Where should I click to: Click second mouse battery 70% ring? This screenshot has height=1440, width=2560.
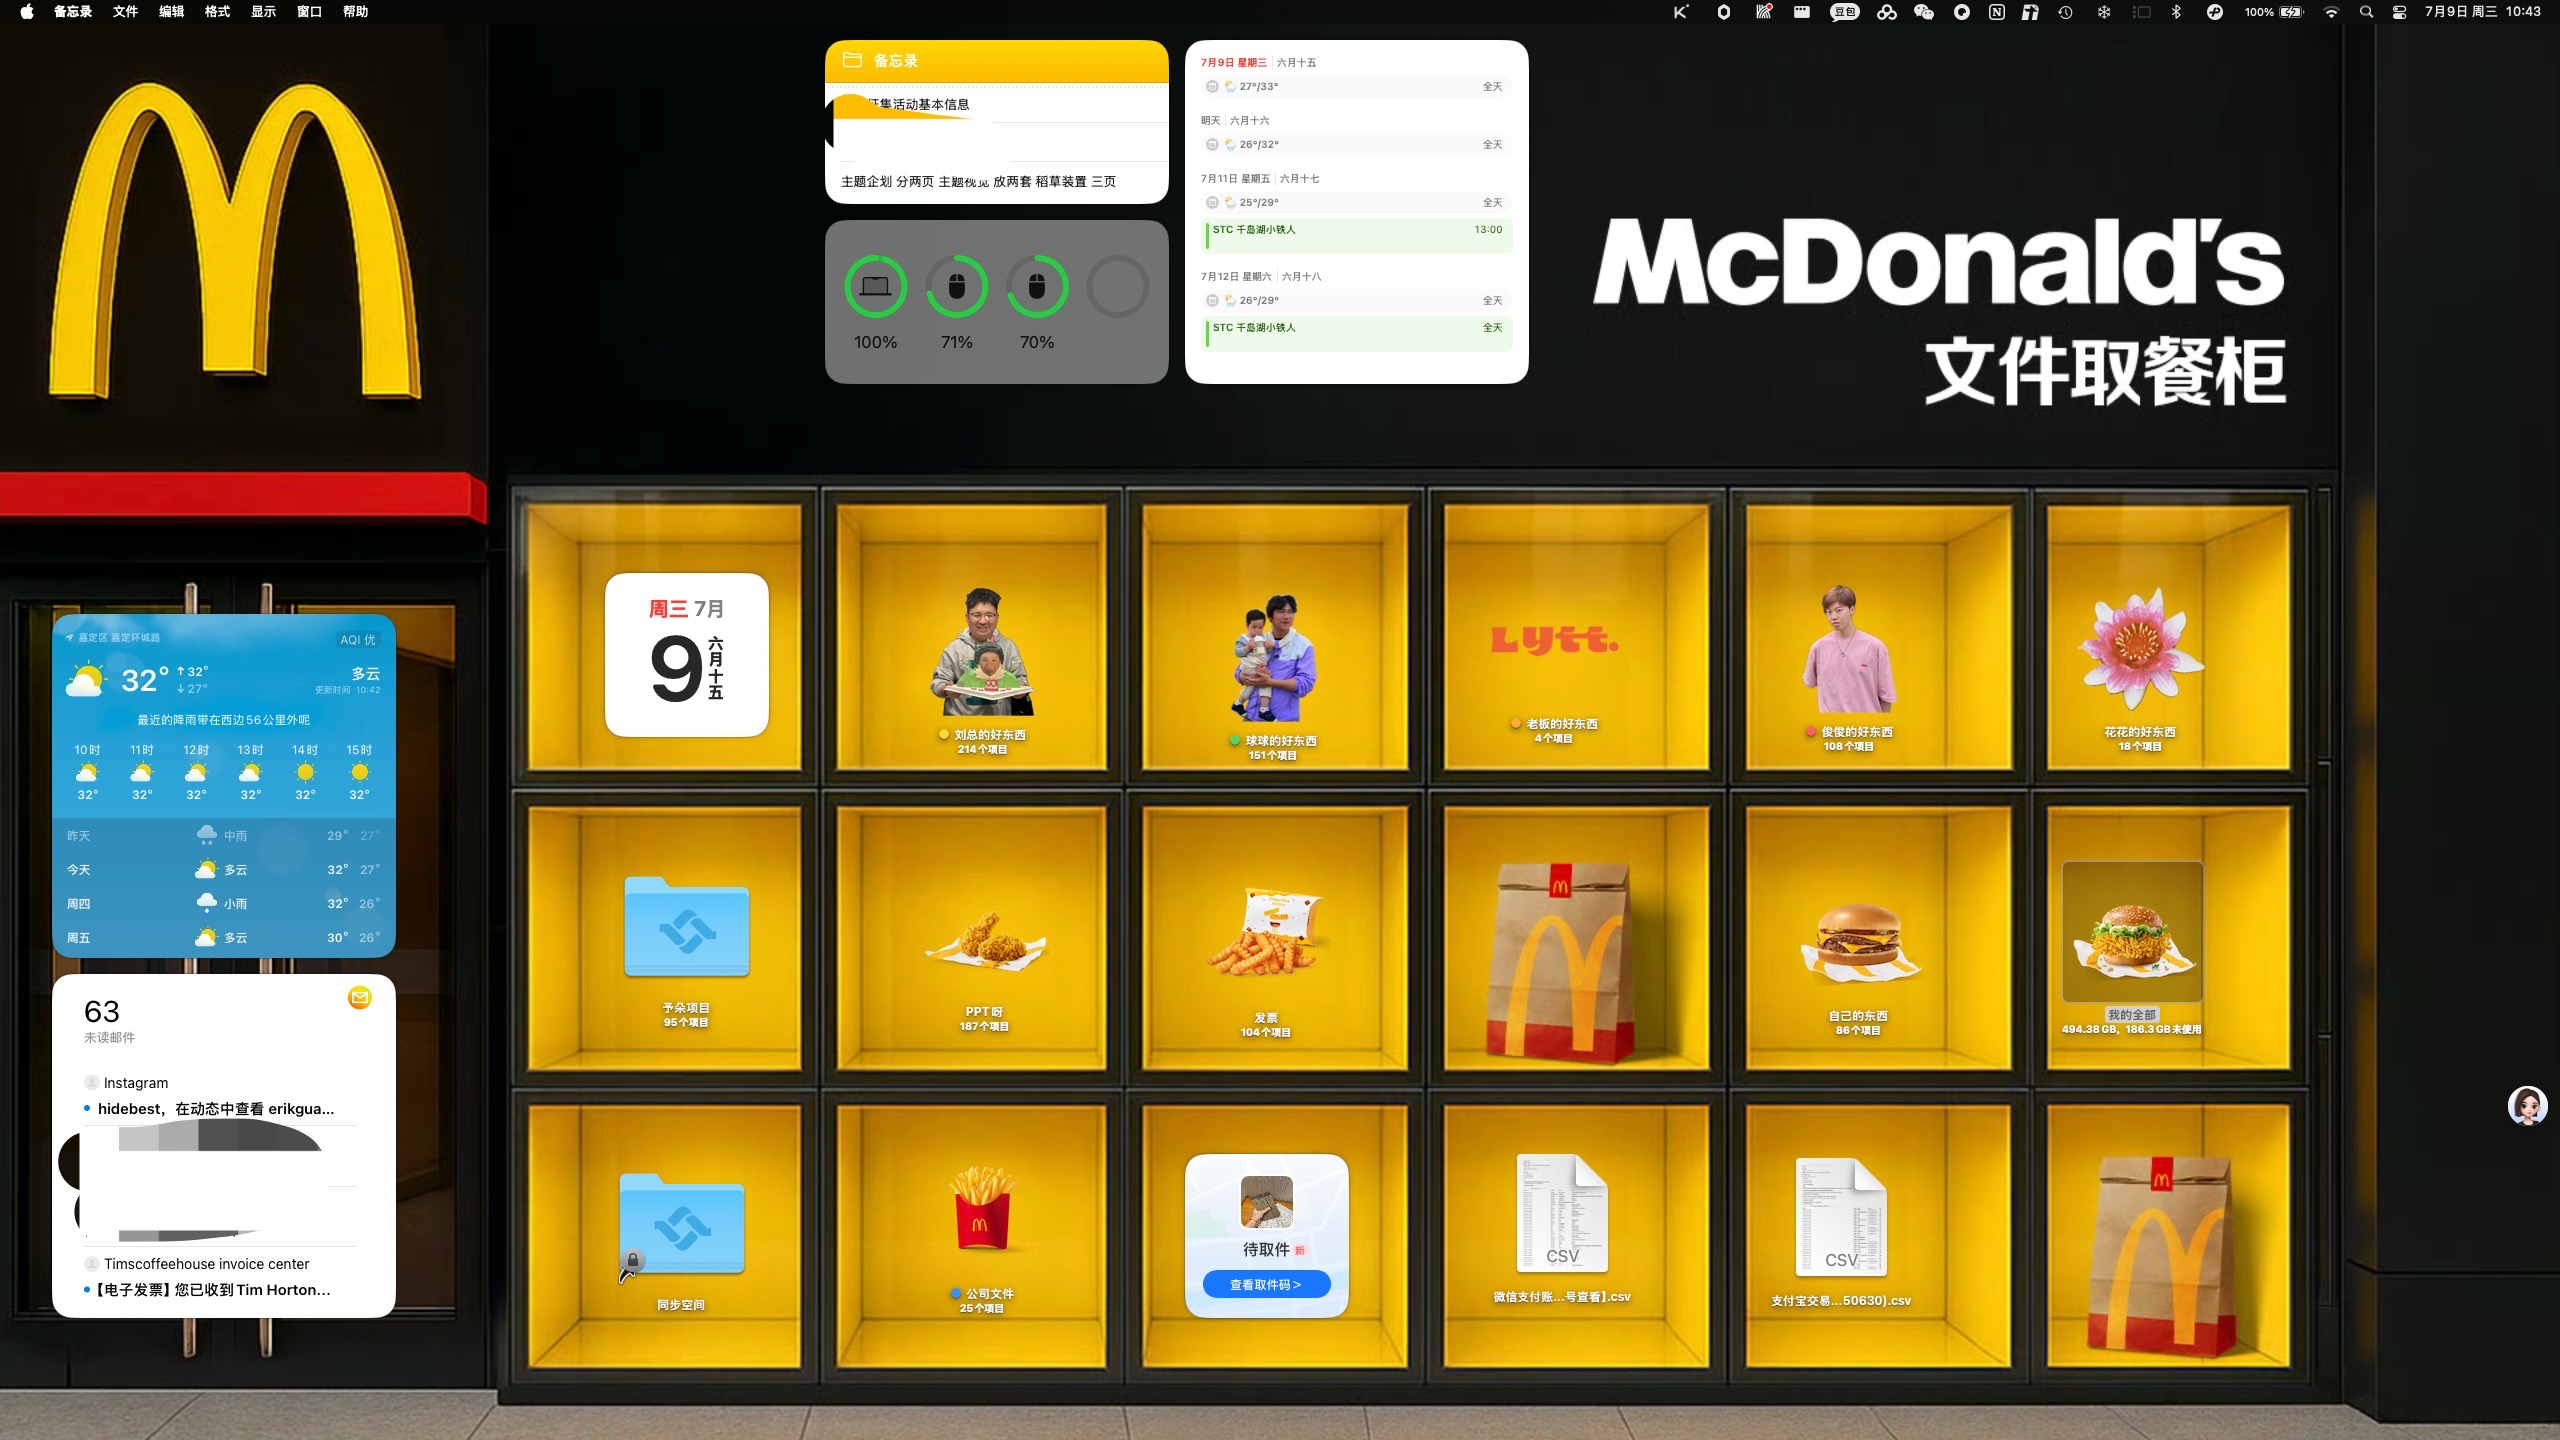[x=1036, y=287]
